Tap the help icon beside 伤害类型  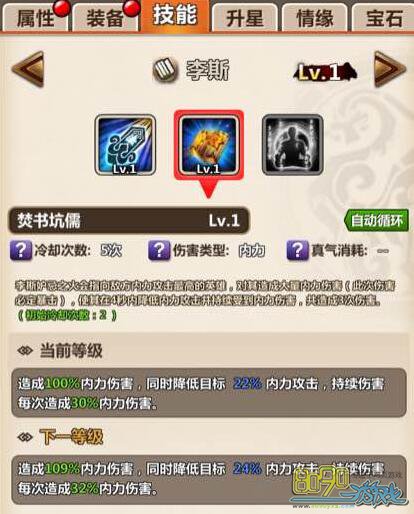pos(159,250)
